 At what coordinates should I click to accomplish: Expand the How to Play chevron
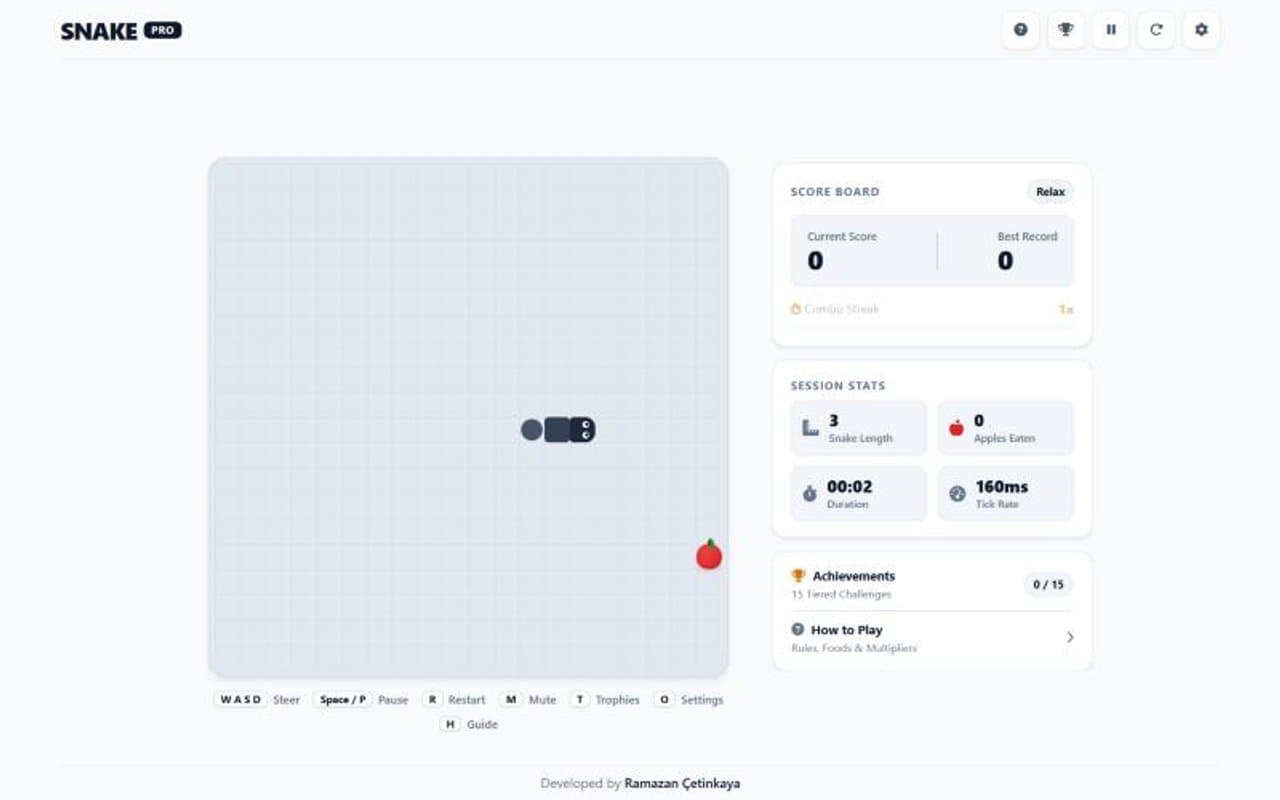tap(1070, 637)
